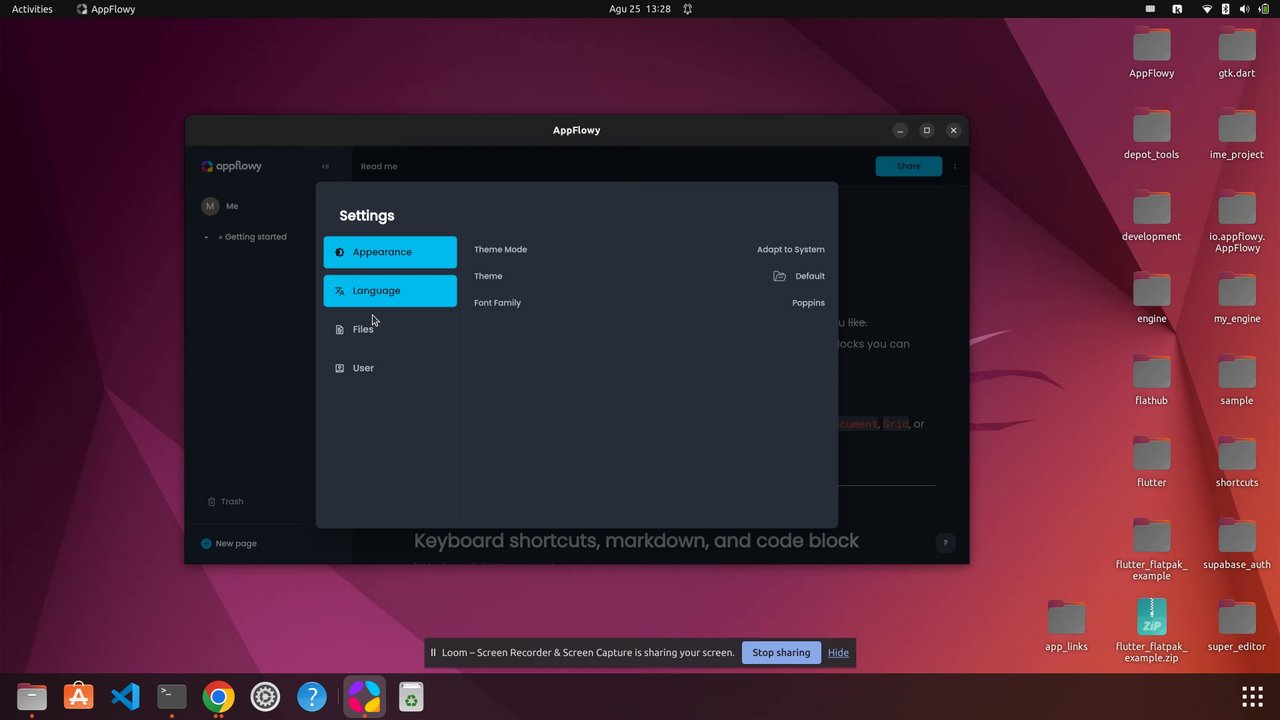The image size is (1280, 720).
Task: Select the app_links desktop folder
Action: [x=1066, y=627]
